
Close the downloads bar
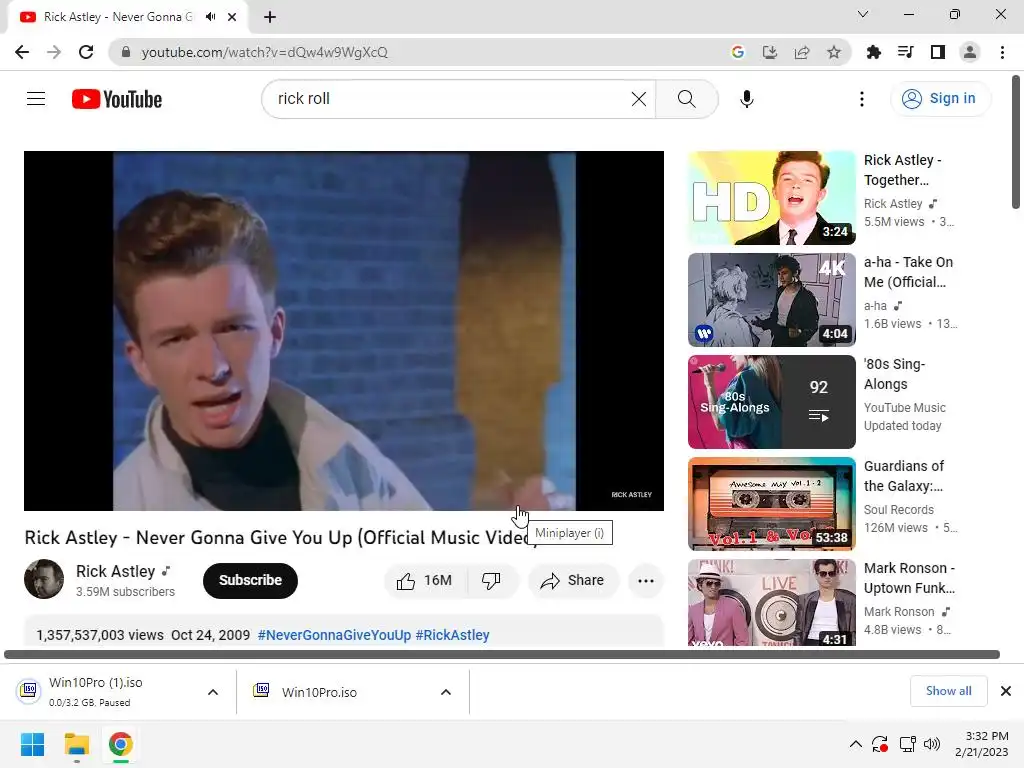(1006, 691)
